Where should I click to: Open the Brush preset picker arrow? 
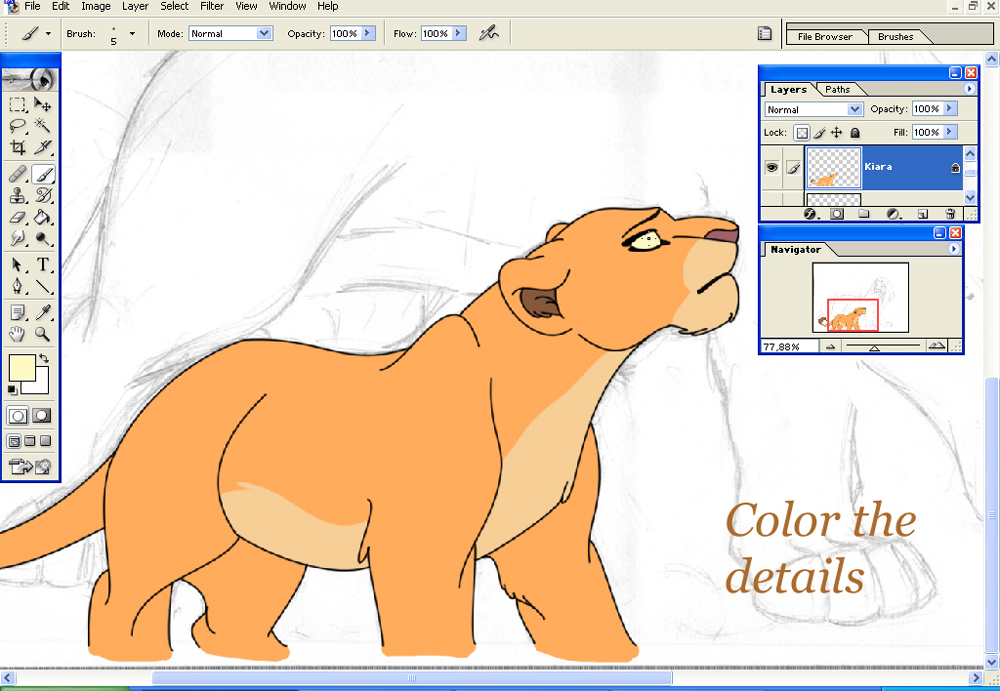pos(132,33)
